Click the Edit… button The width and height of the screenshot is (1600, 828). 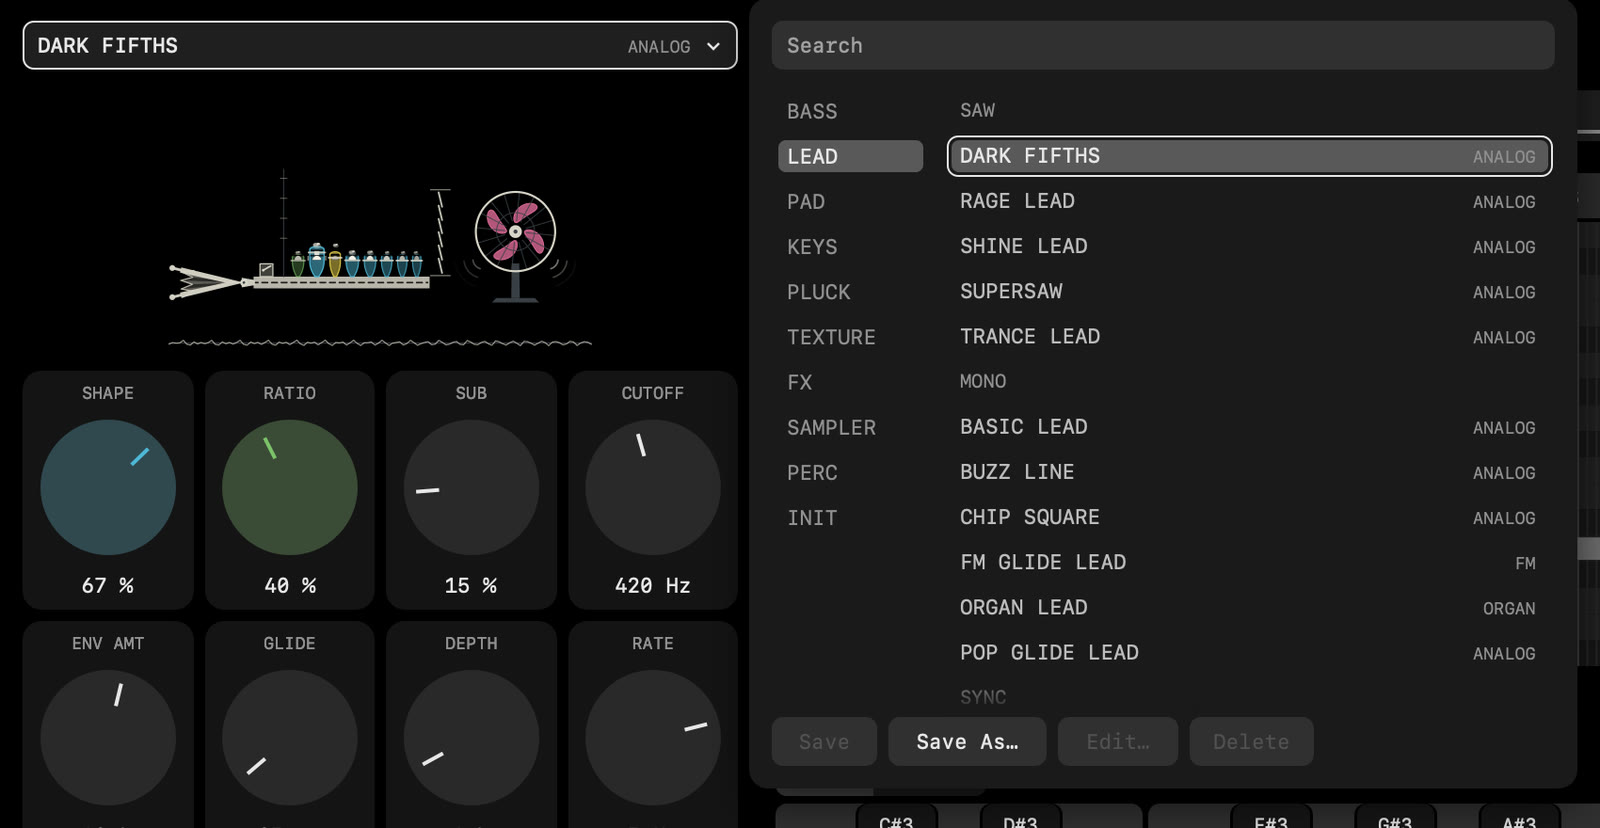tap(1118, 741)
